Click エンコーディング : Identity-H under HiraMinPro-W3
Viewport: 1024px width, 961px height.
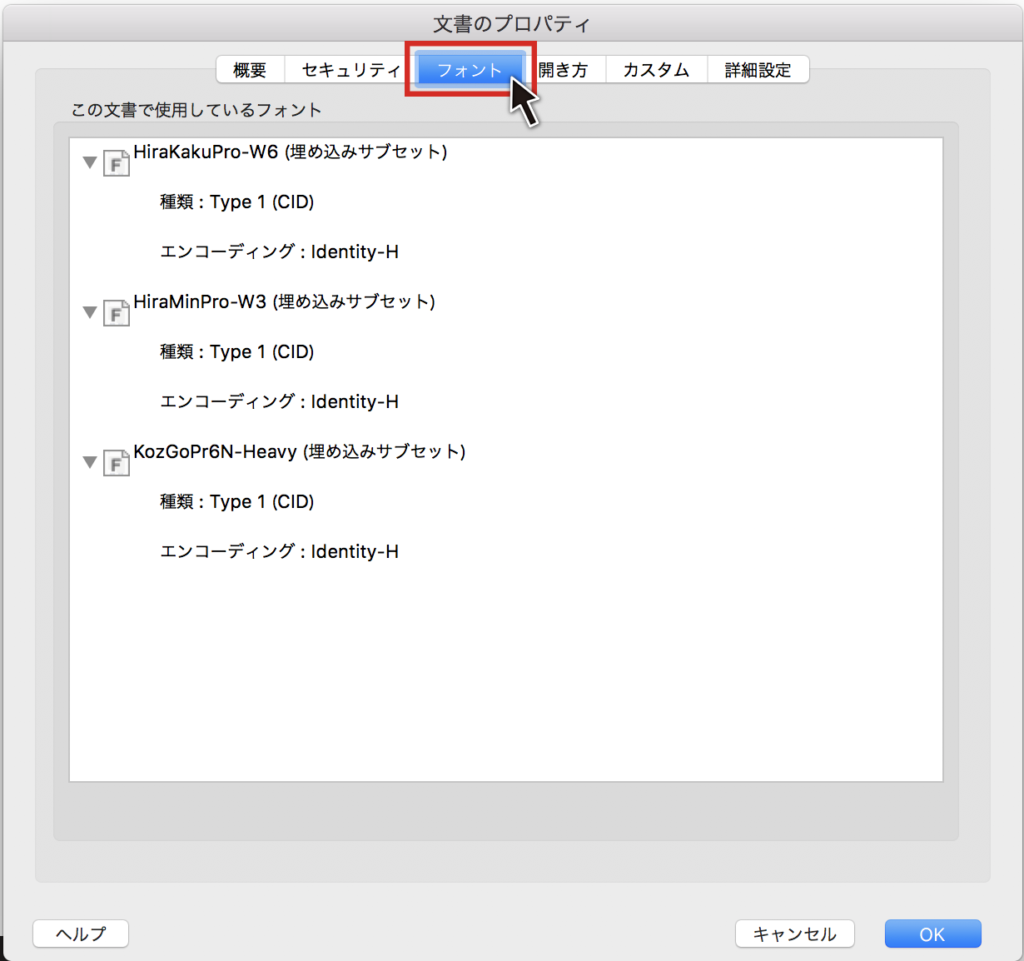click(280, 402)
